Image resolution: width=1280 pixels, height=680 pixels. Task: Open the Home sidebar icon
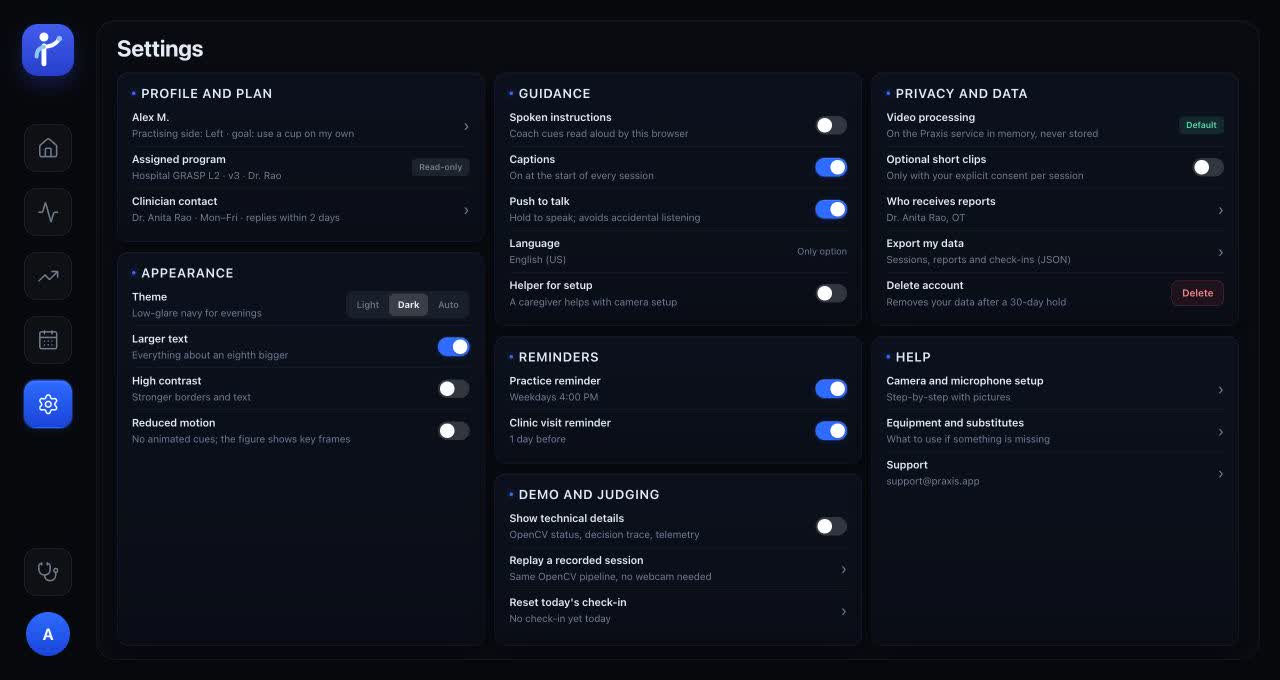[x=48, y=148]
